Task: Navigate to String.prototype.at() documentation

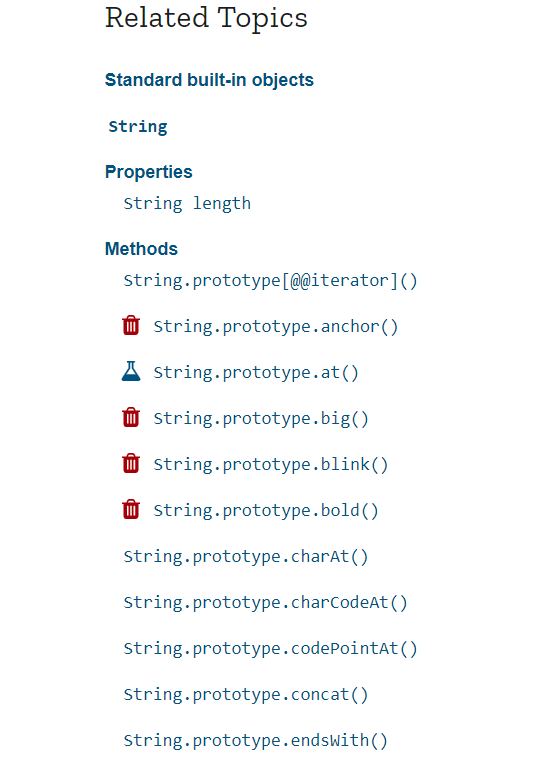Action: (x=256, y=373)
